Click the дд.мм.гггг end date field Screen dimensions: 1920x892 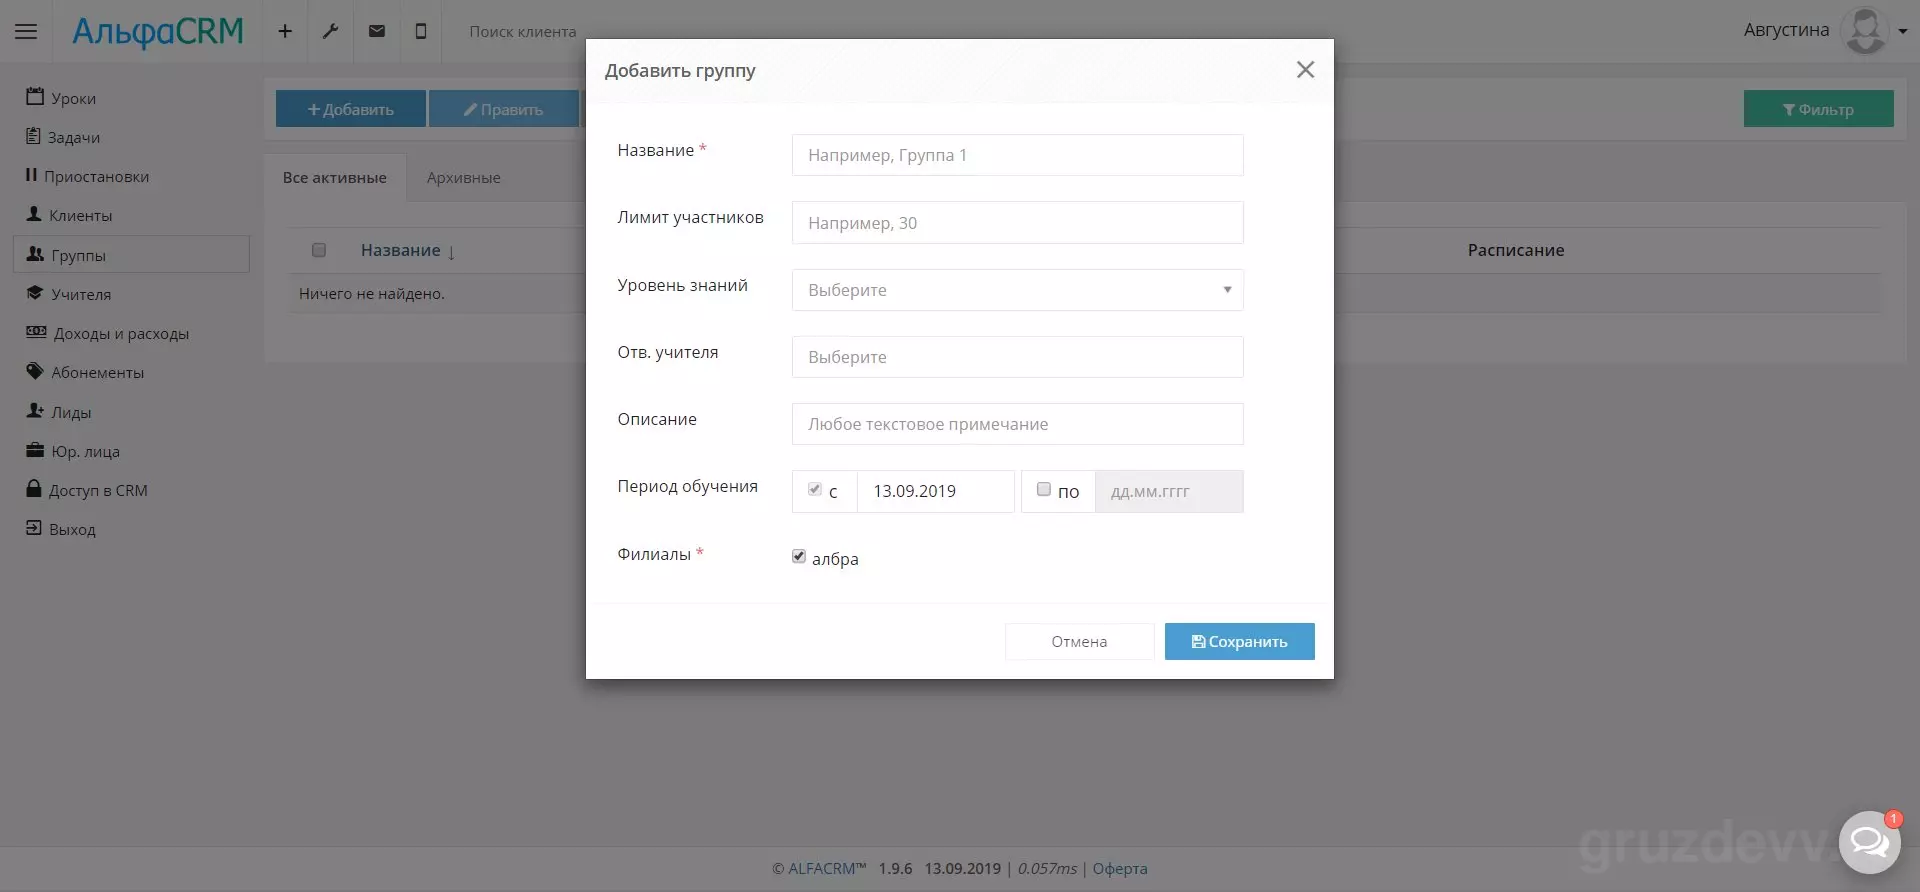point(1169,491)
